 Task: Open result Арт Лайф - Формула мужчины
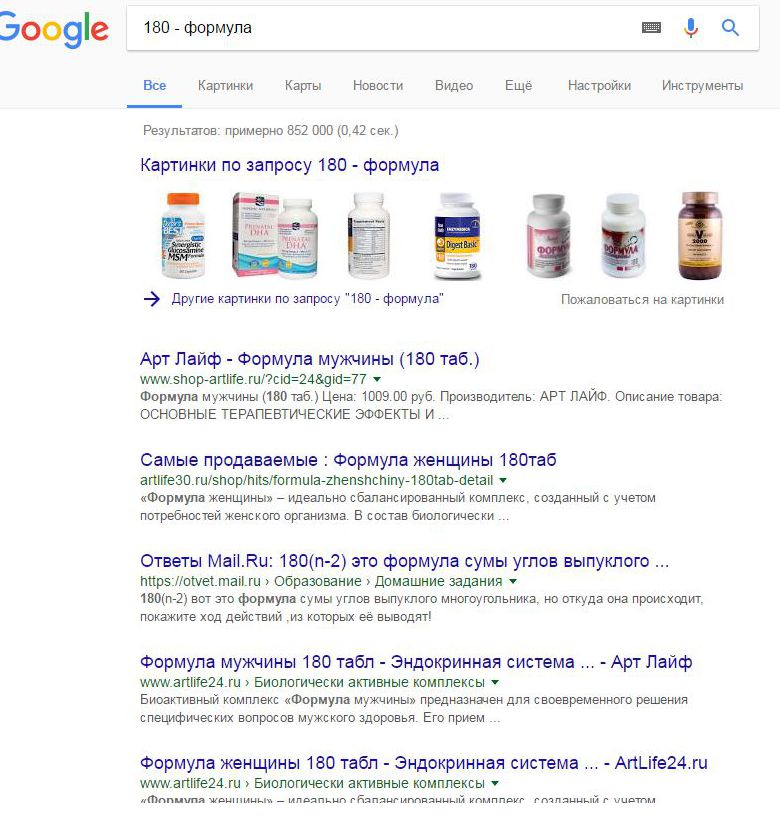[x=309, y=359]
